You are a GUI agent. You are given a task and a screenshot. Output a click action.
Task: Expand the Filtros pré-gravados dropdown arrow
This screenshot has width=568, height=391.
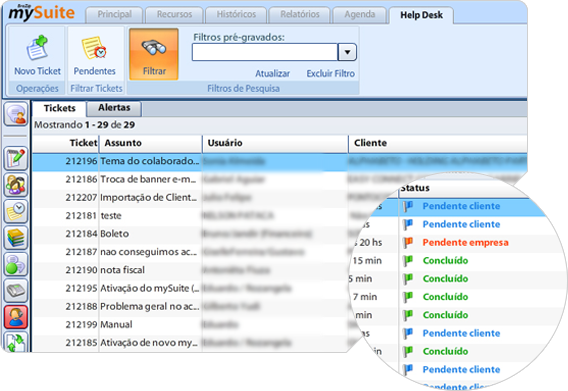click(x=347, y=52)
